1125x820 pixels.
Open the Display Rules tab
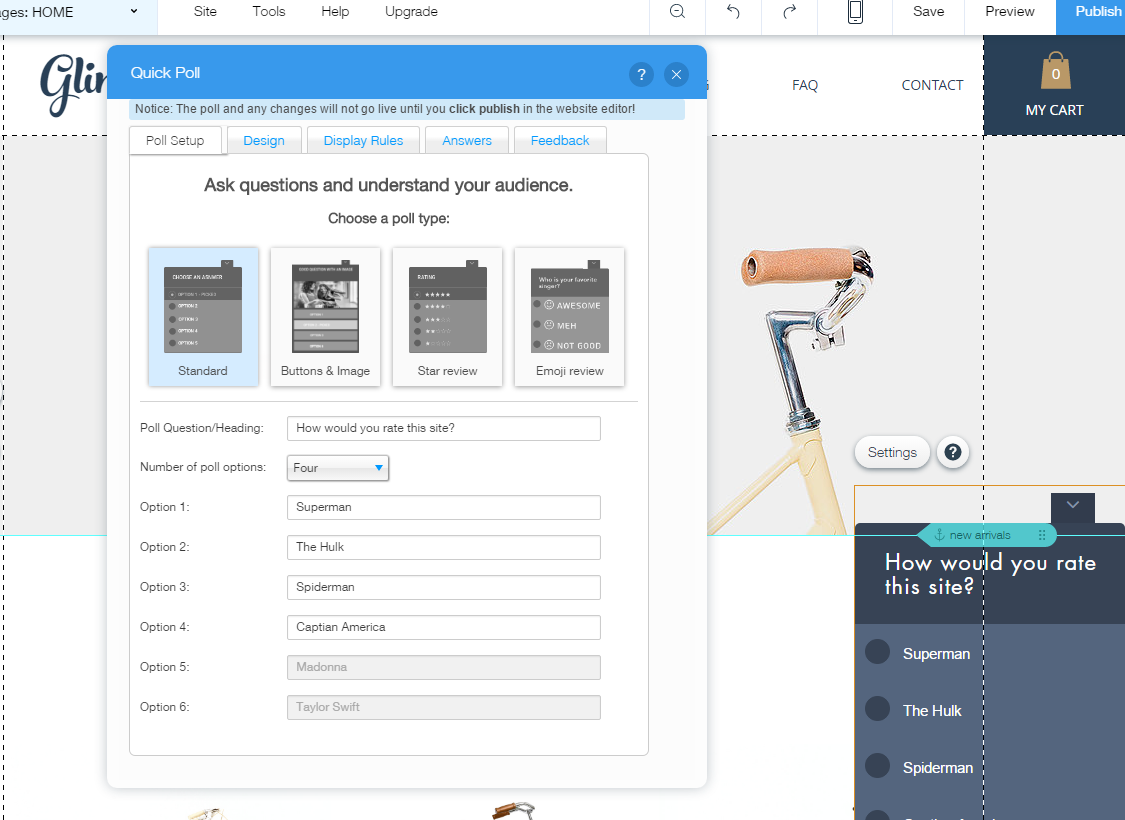(363, 141)
